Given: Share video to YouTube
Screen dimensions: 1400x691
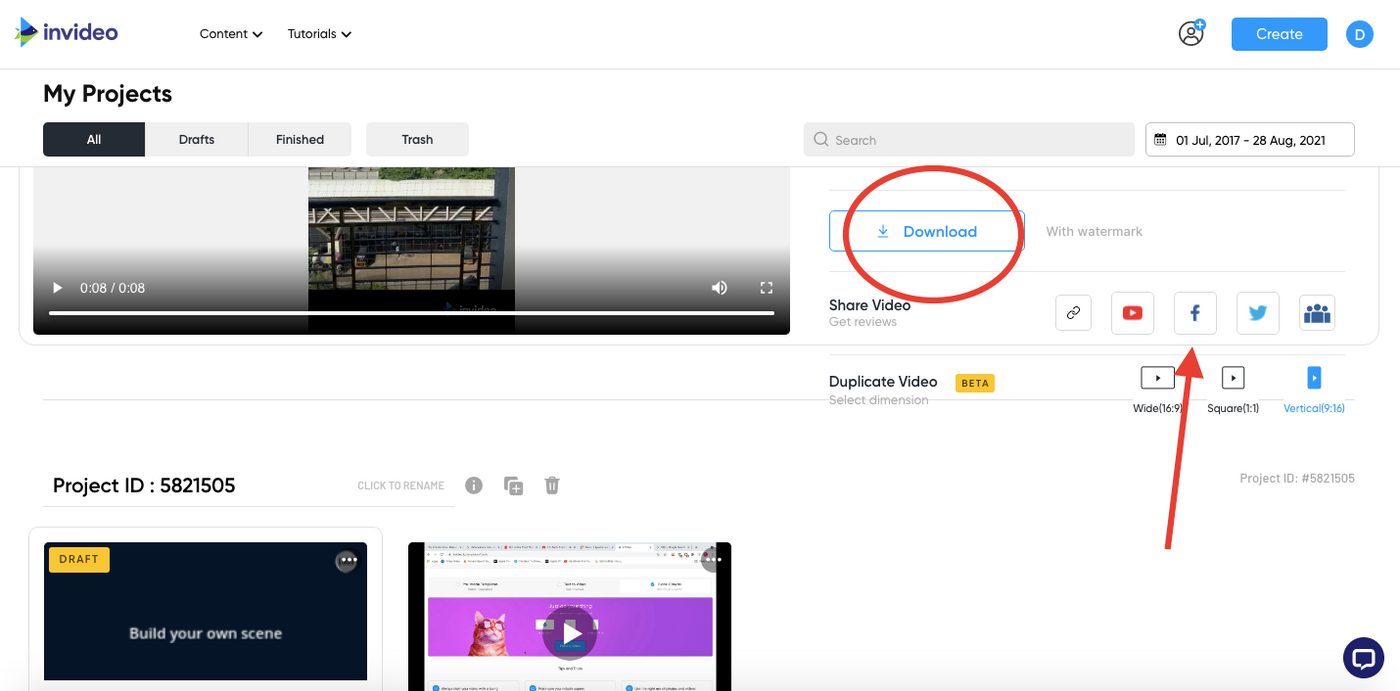Looking at the screenshot, I should (1132, 313).
